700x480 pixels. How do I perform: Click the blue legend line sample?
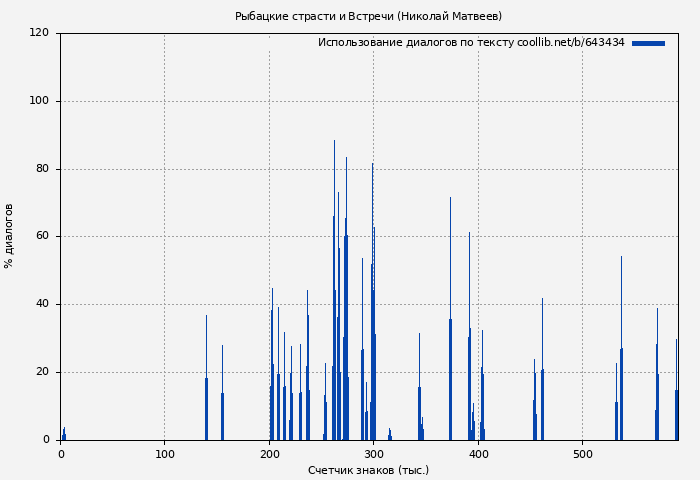click(648, 43)
